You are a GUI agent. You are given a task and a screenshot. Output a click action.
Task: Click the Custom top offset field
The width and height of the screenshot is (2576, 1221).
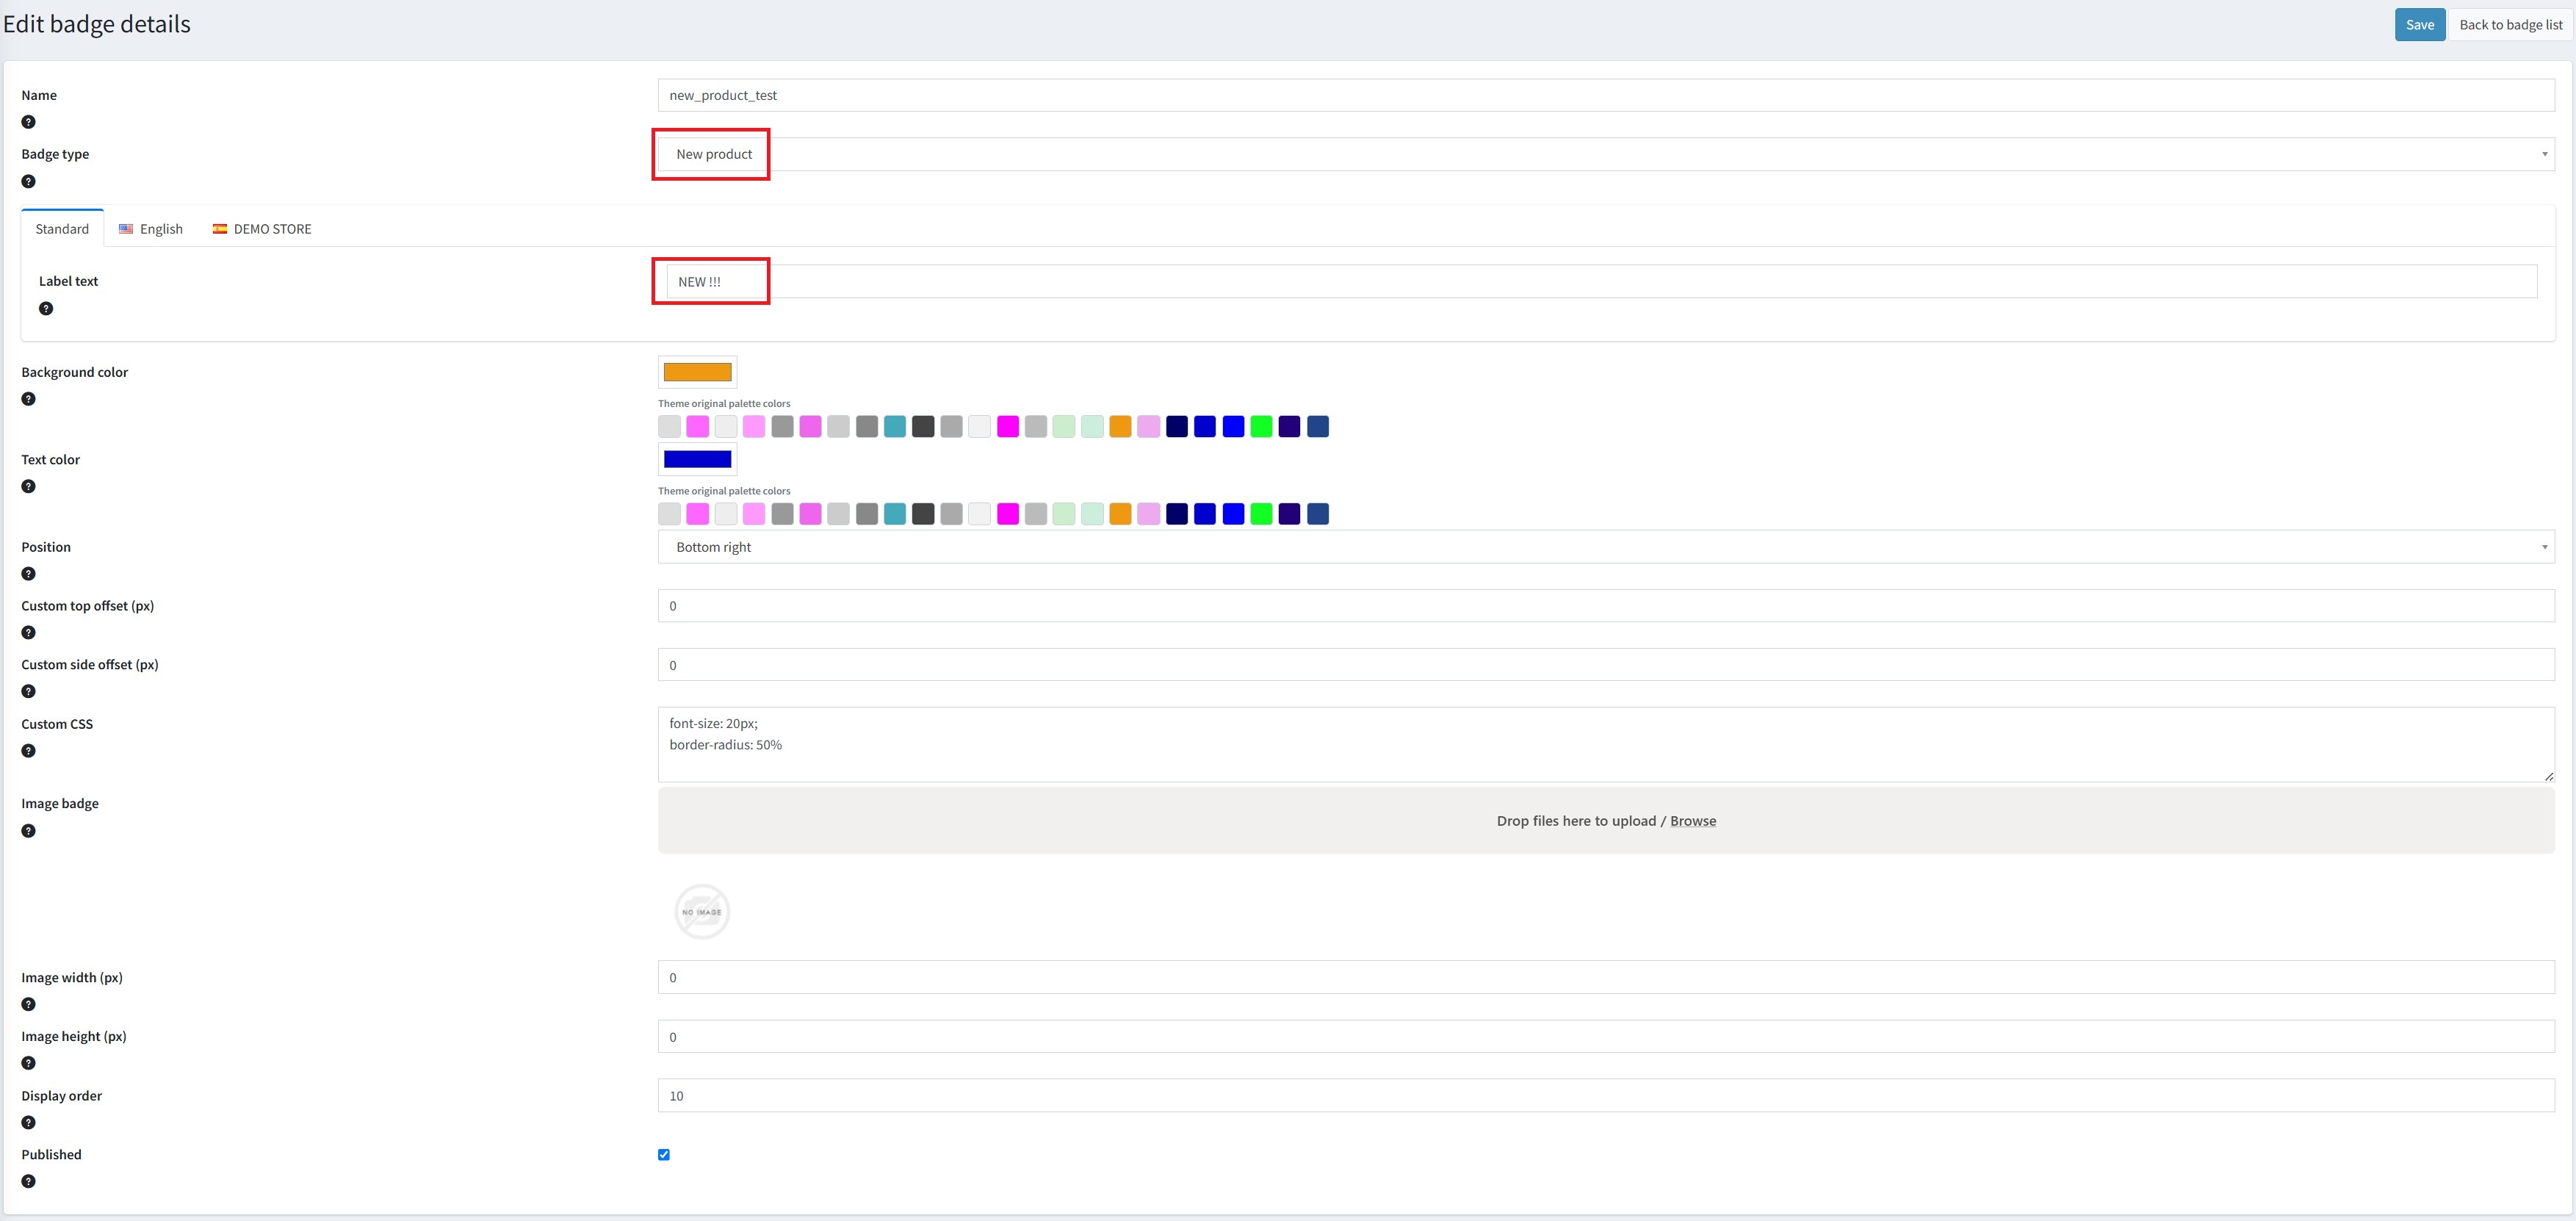tap(1606, 606)
